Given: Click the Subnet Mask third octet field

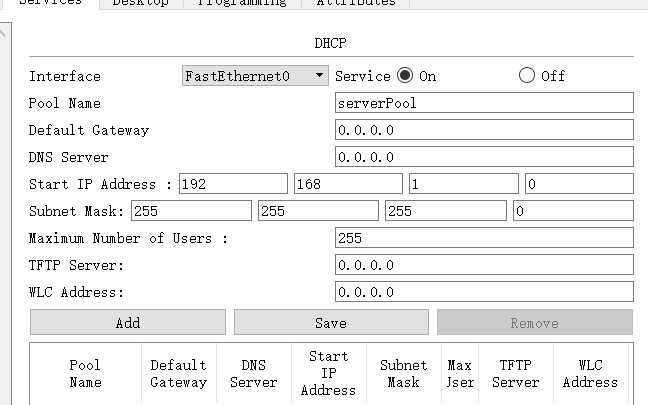Looking at the screenshot, I should pos(446,211).
